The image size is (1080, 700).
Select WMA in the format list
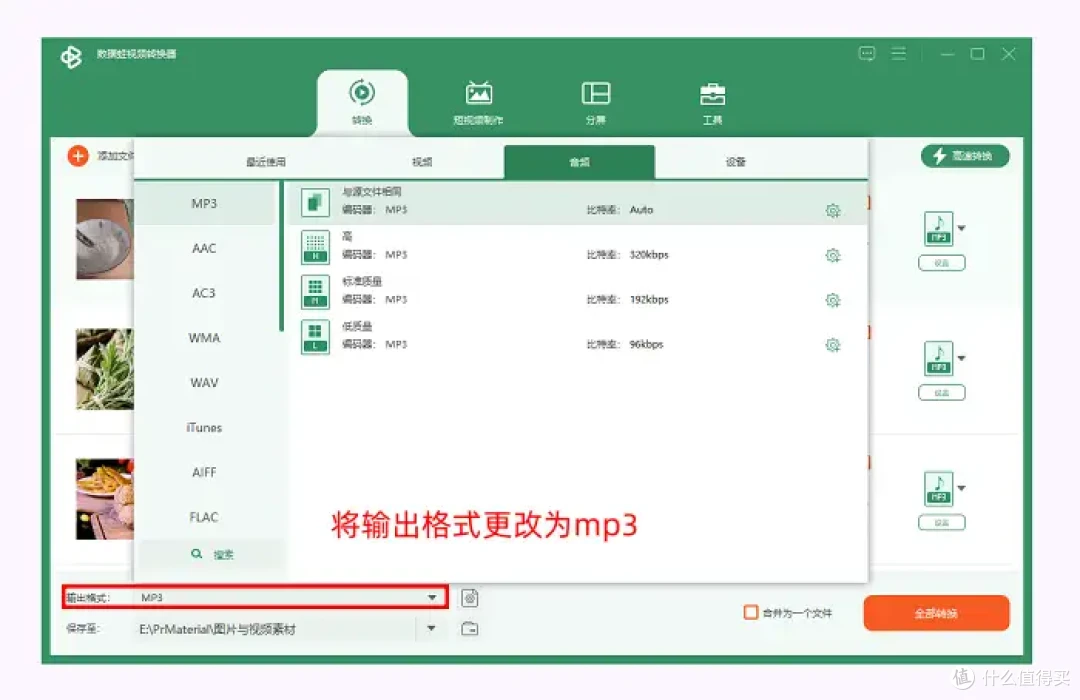click(205, 338)
